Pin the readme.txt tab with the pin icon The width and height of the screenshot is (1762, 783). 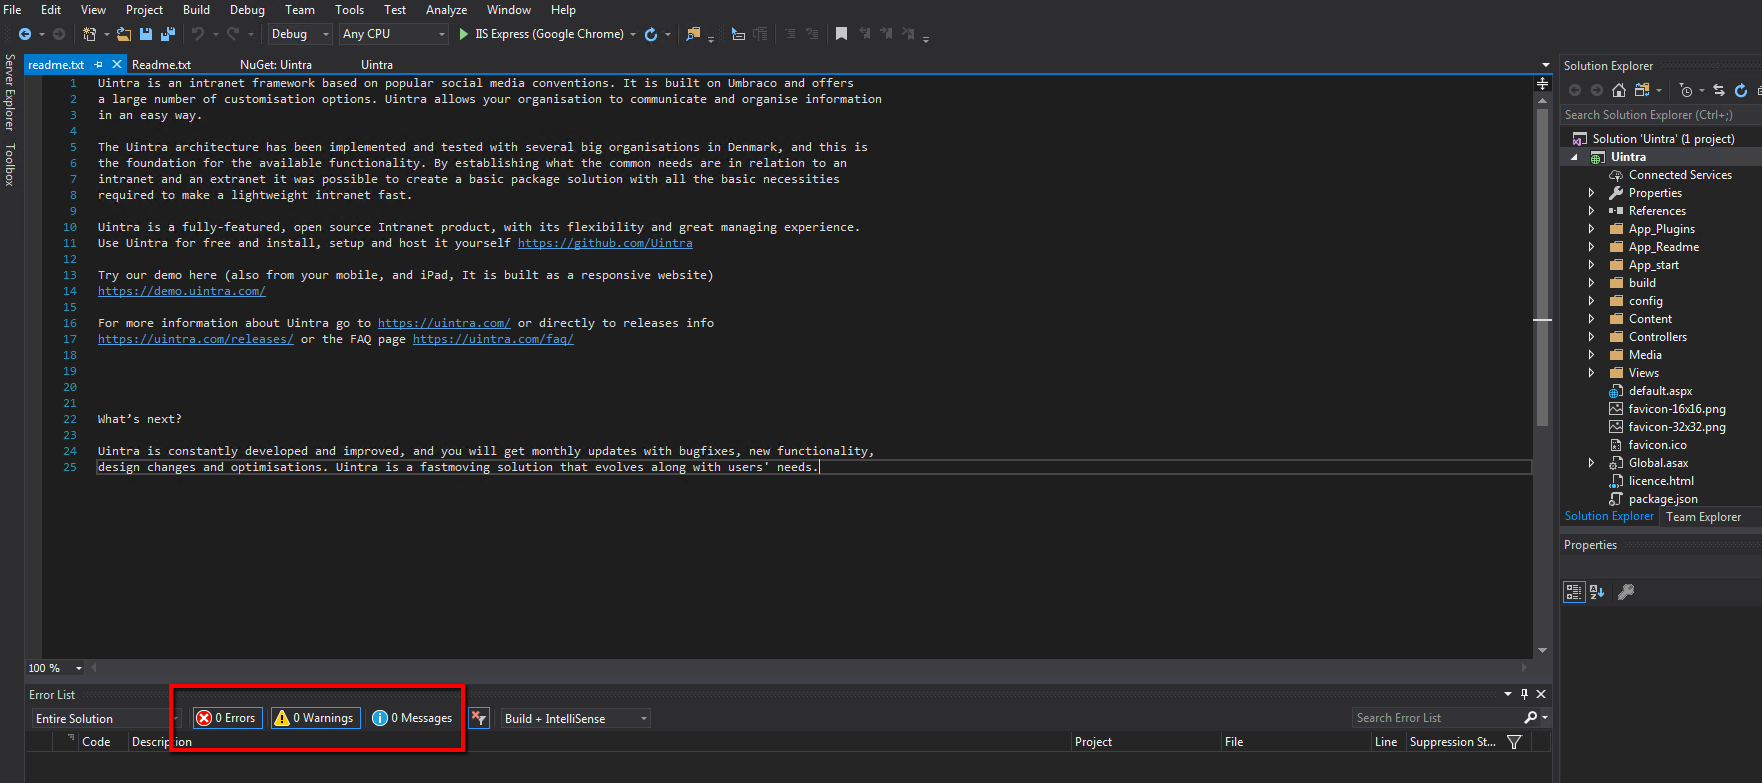tap(99, 64)
